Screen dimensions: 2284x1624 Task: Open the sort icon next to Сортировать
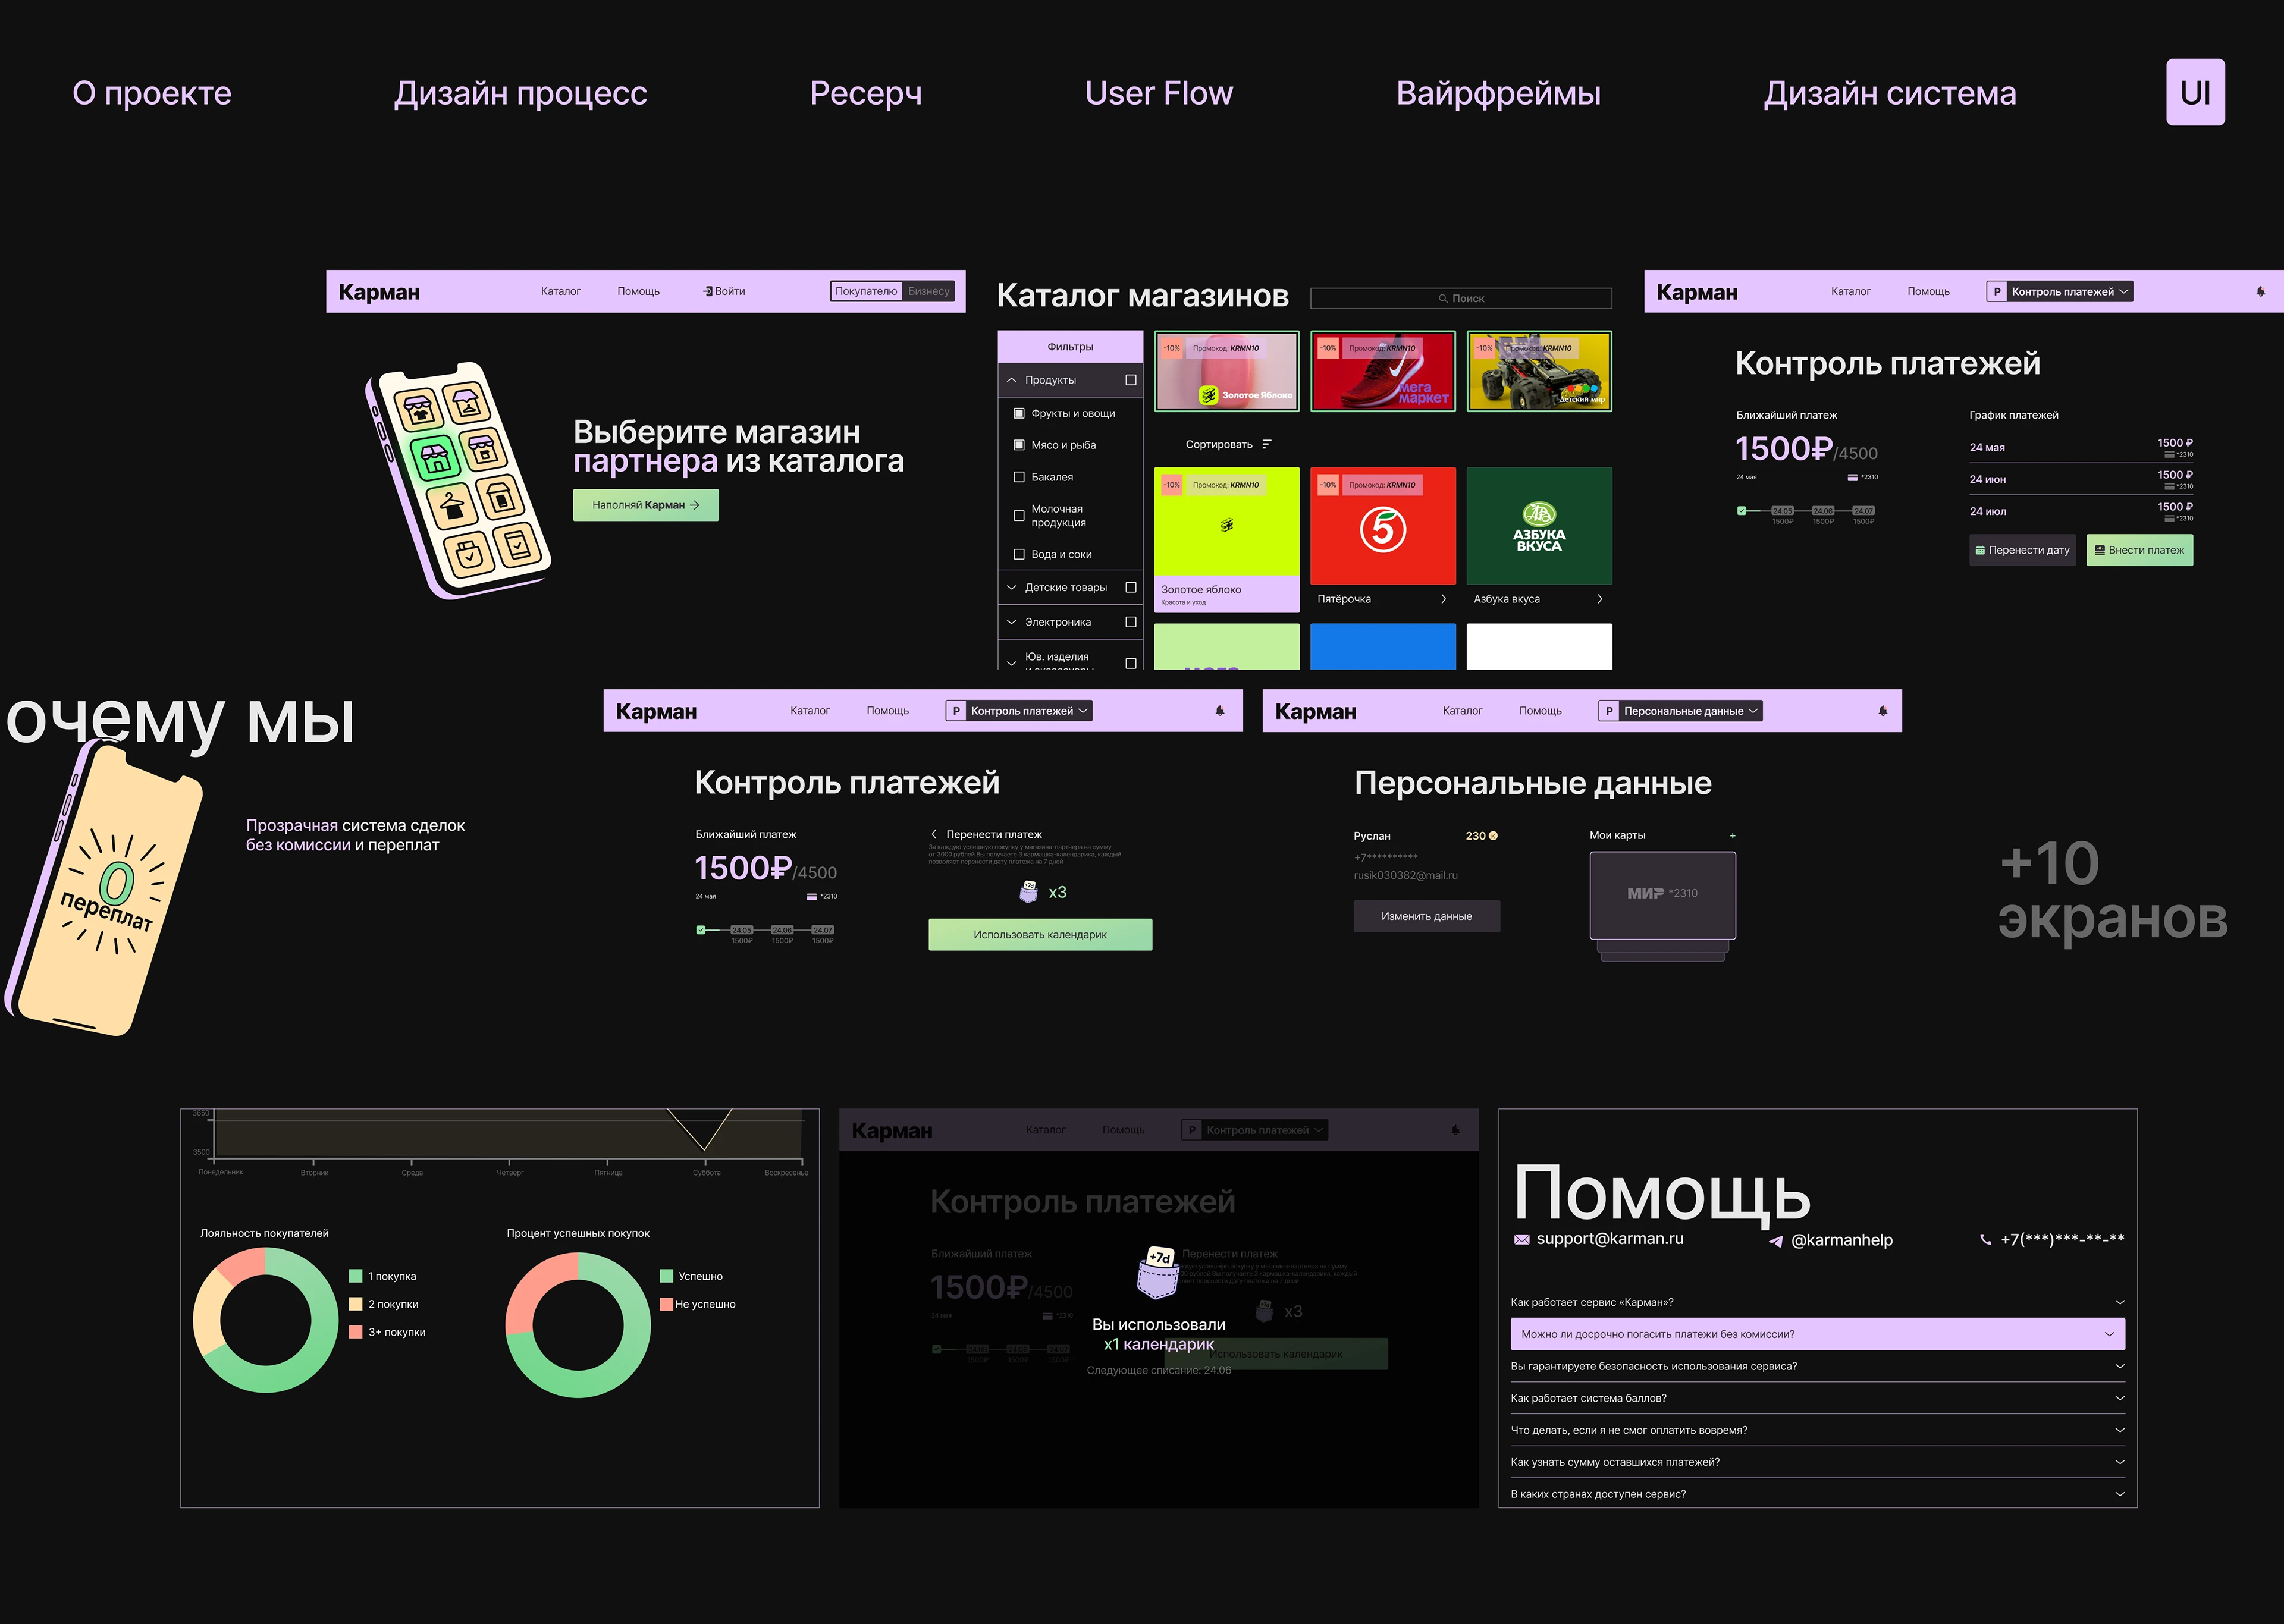[x=1266, y=444]
